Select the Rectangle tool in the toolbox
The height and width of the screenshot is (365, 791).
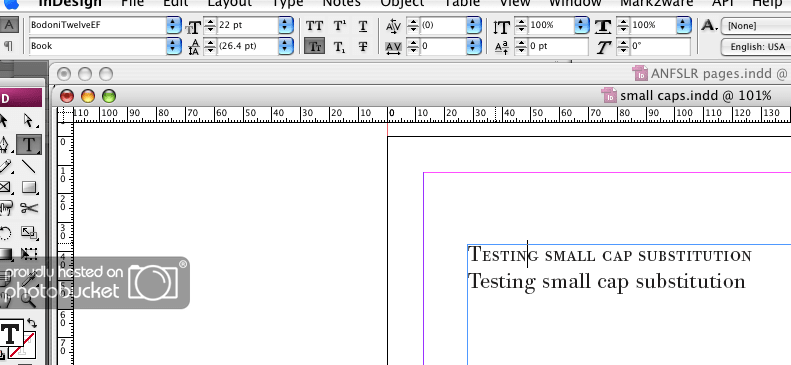click(x=29, y=188)
